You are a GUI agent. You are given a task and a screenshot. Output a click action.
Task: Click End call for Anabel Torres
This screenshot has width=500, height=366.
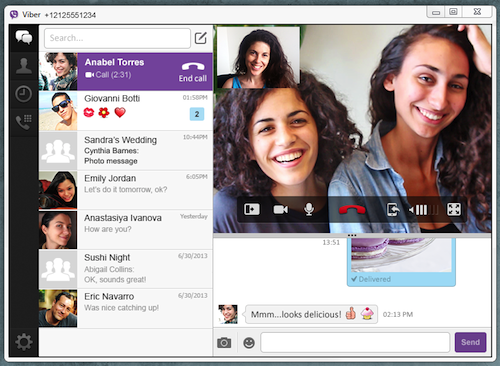pos(193,72)
